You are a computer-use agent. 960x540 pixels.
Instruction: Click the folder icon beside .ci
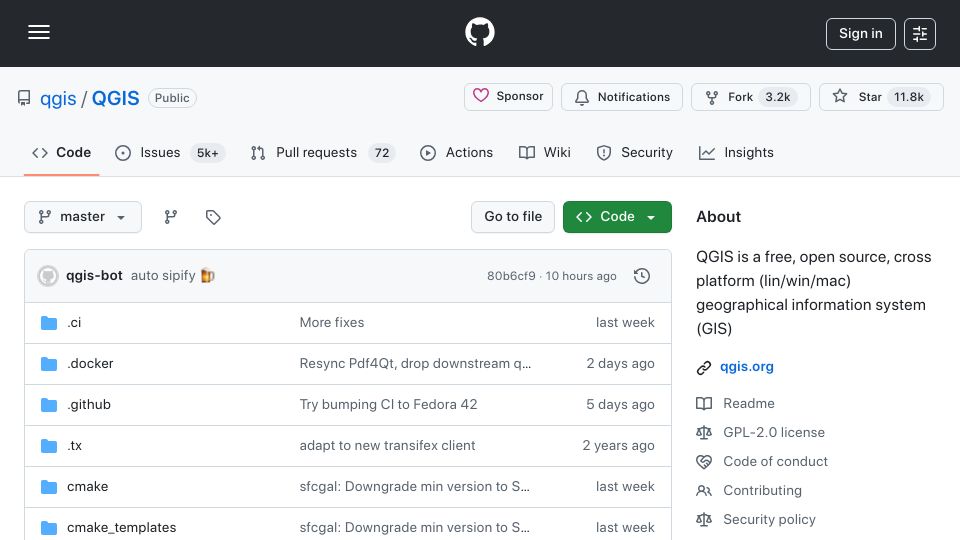(49, 323)
